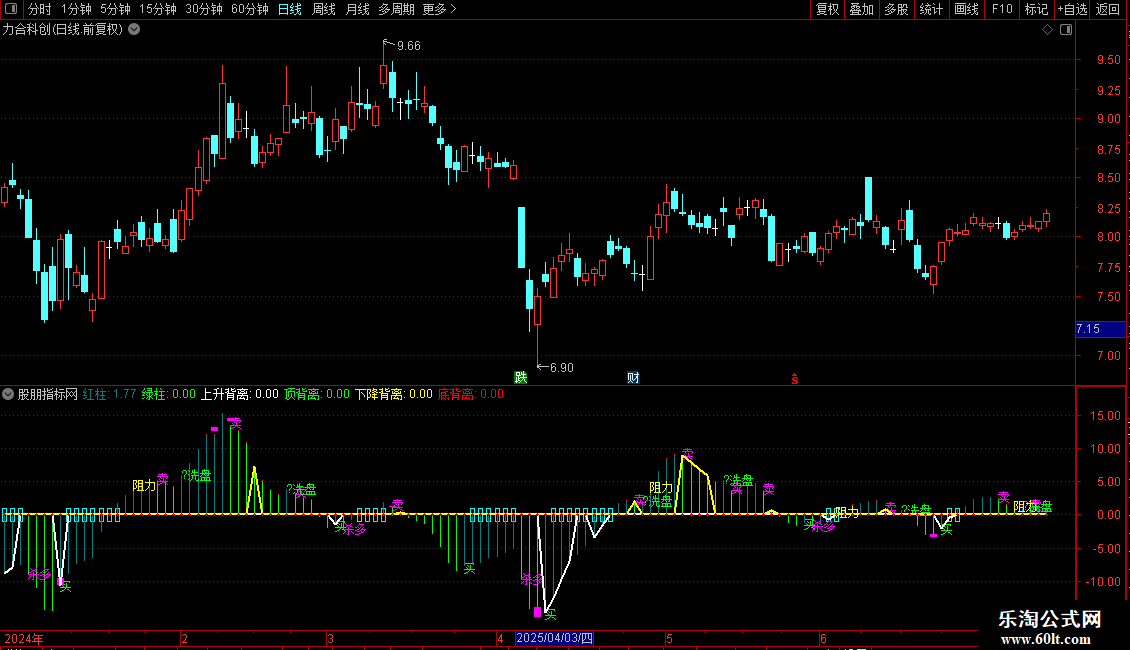Click the 7.15 current price tag
Image resolution: width=1130 pixels, height=650 pixels.
tap(1100, 329)
